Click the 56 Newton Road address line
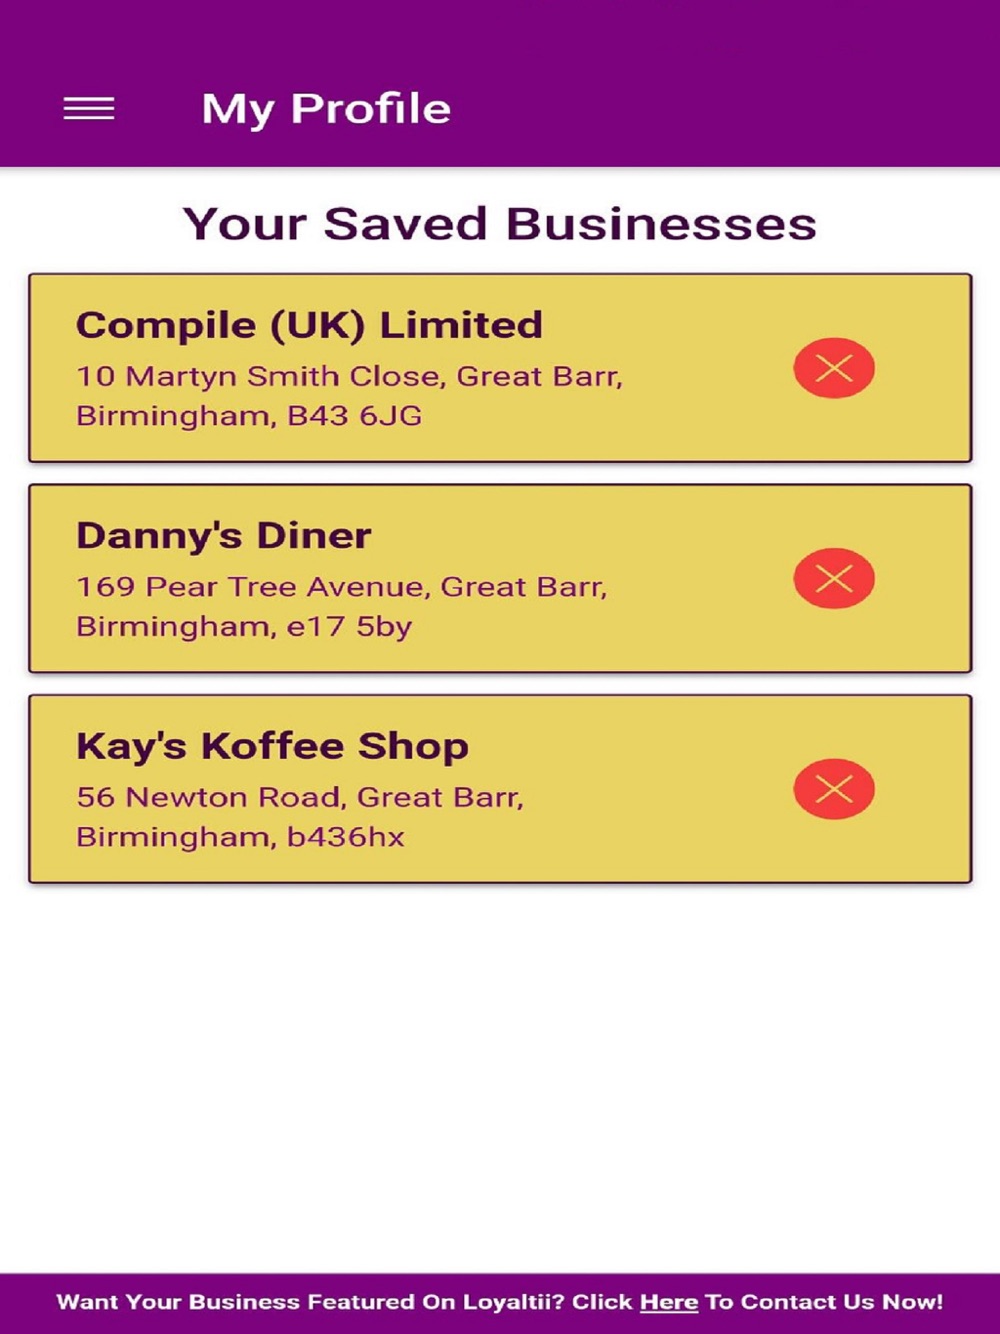1000x1334 pixels. pos(299,797)
